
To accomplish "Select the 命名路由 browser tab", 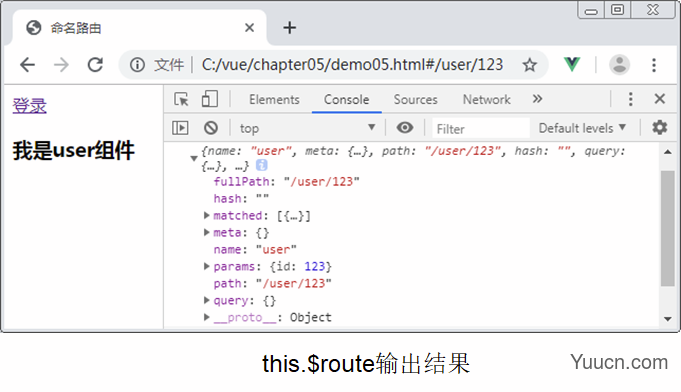I will tap(139, 28).
